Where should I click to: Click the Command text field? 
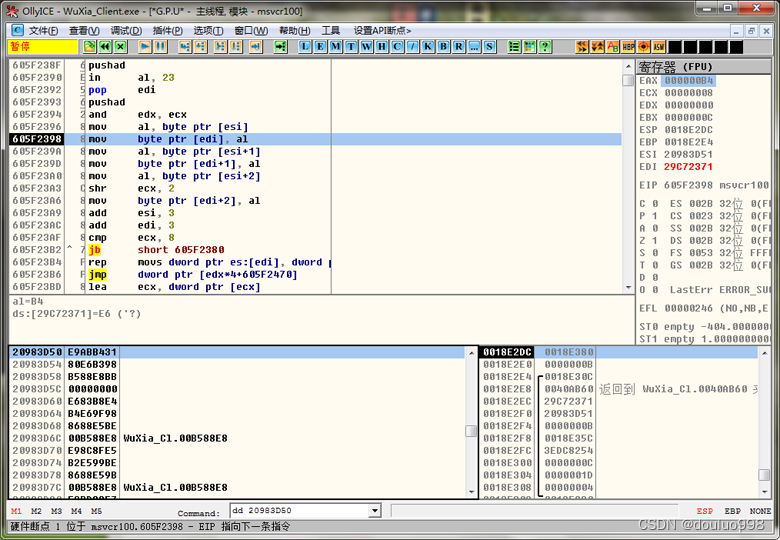point(299,511)
